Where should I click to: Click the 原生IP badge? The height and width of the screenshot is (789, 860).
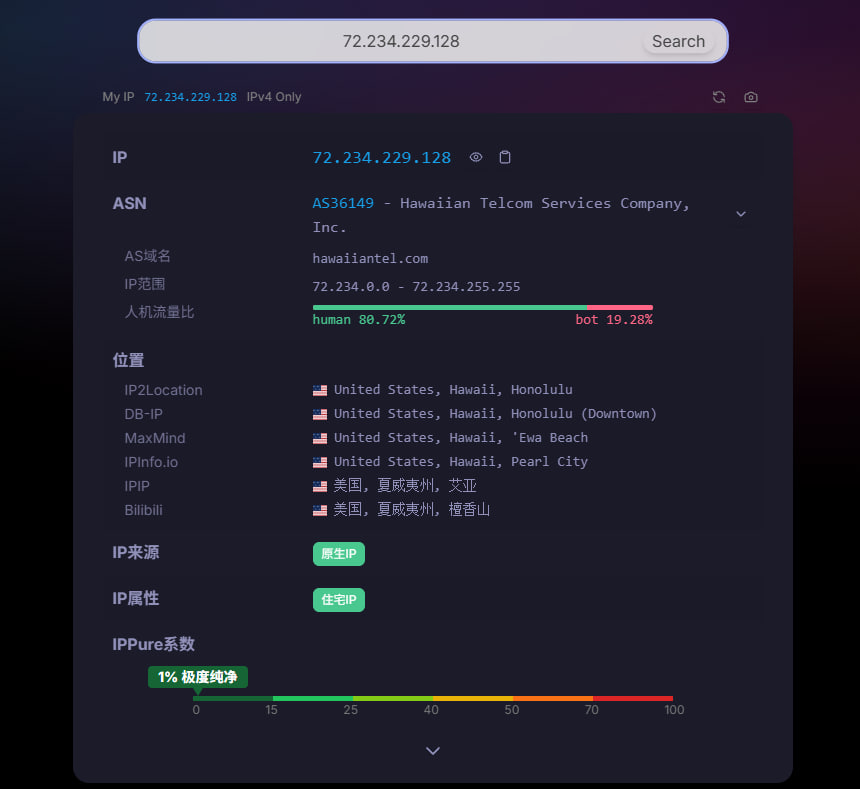(x=338, y=554)
